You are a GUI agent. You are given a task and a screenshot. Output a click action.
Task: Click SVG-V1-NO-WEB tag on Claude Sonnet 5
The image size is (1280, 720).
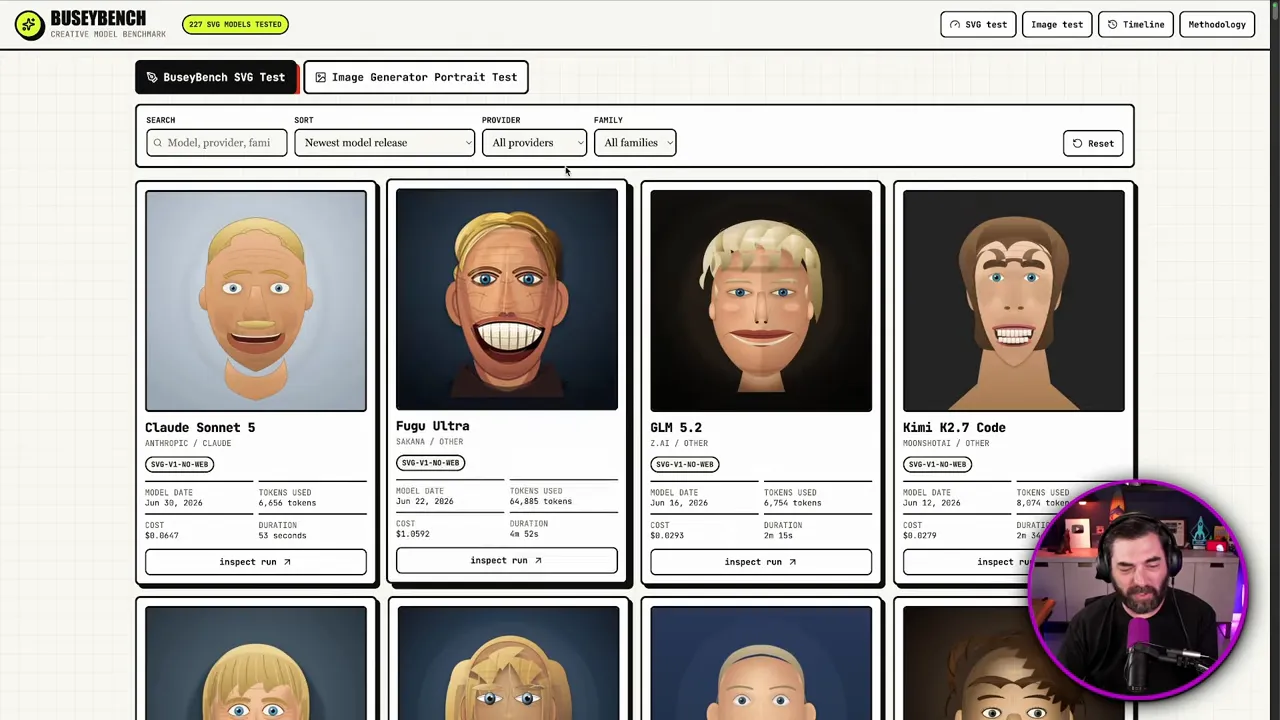click(179, 464)
